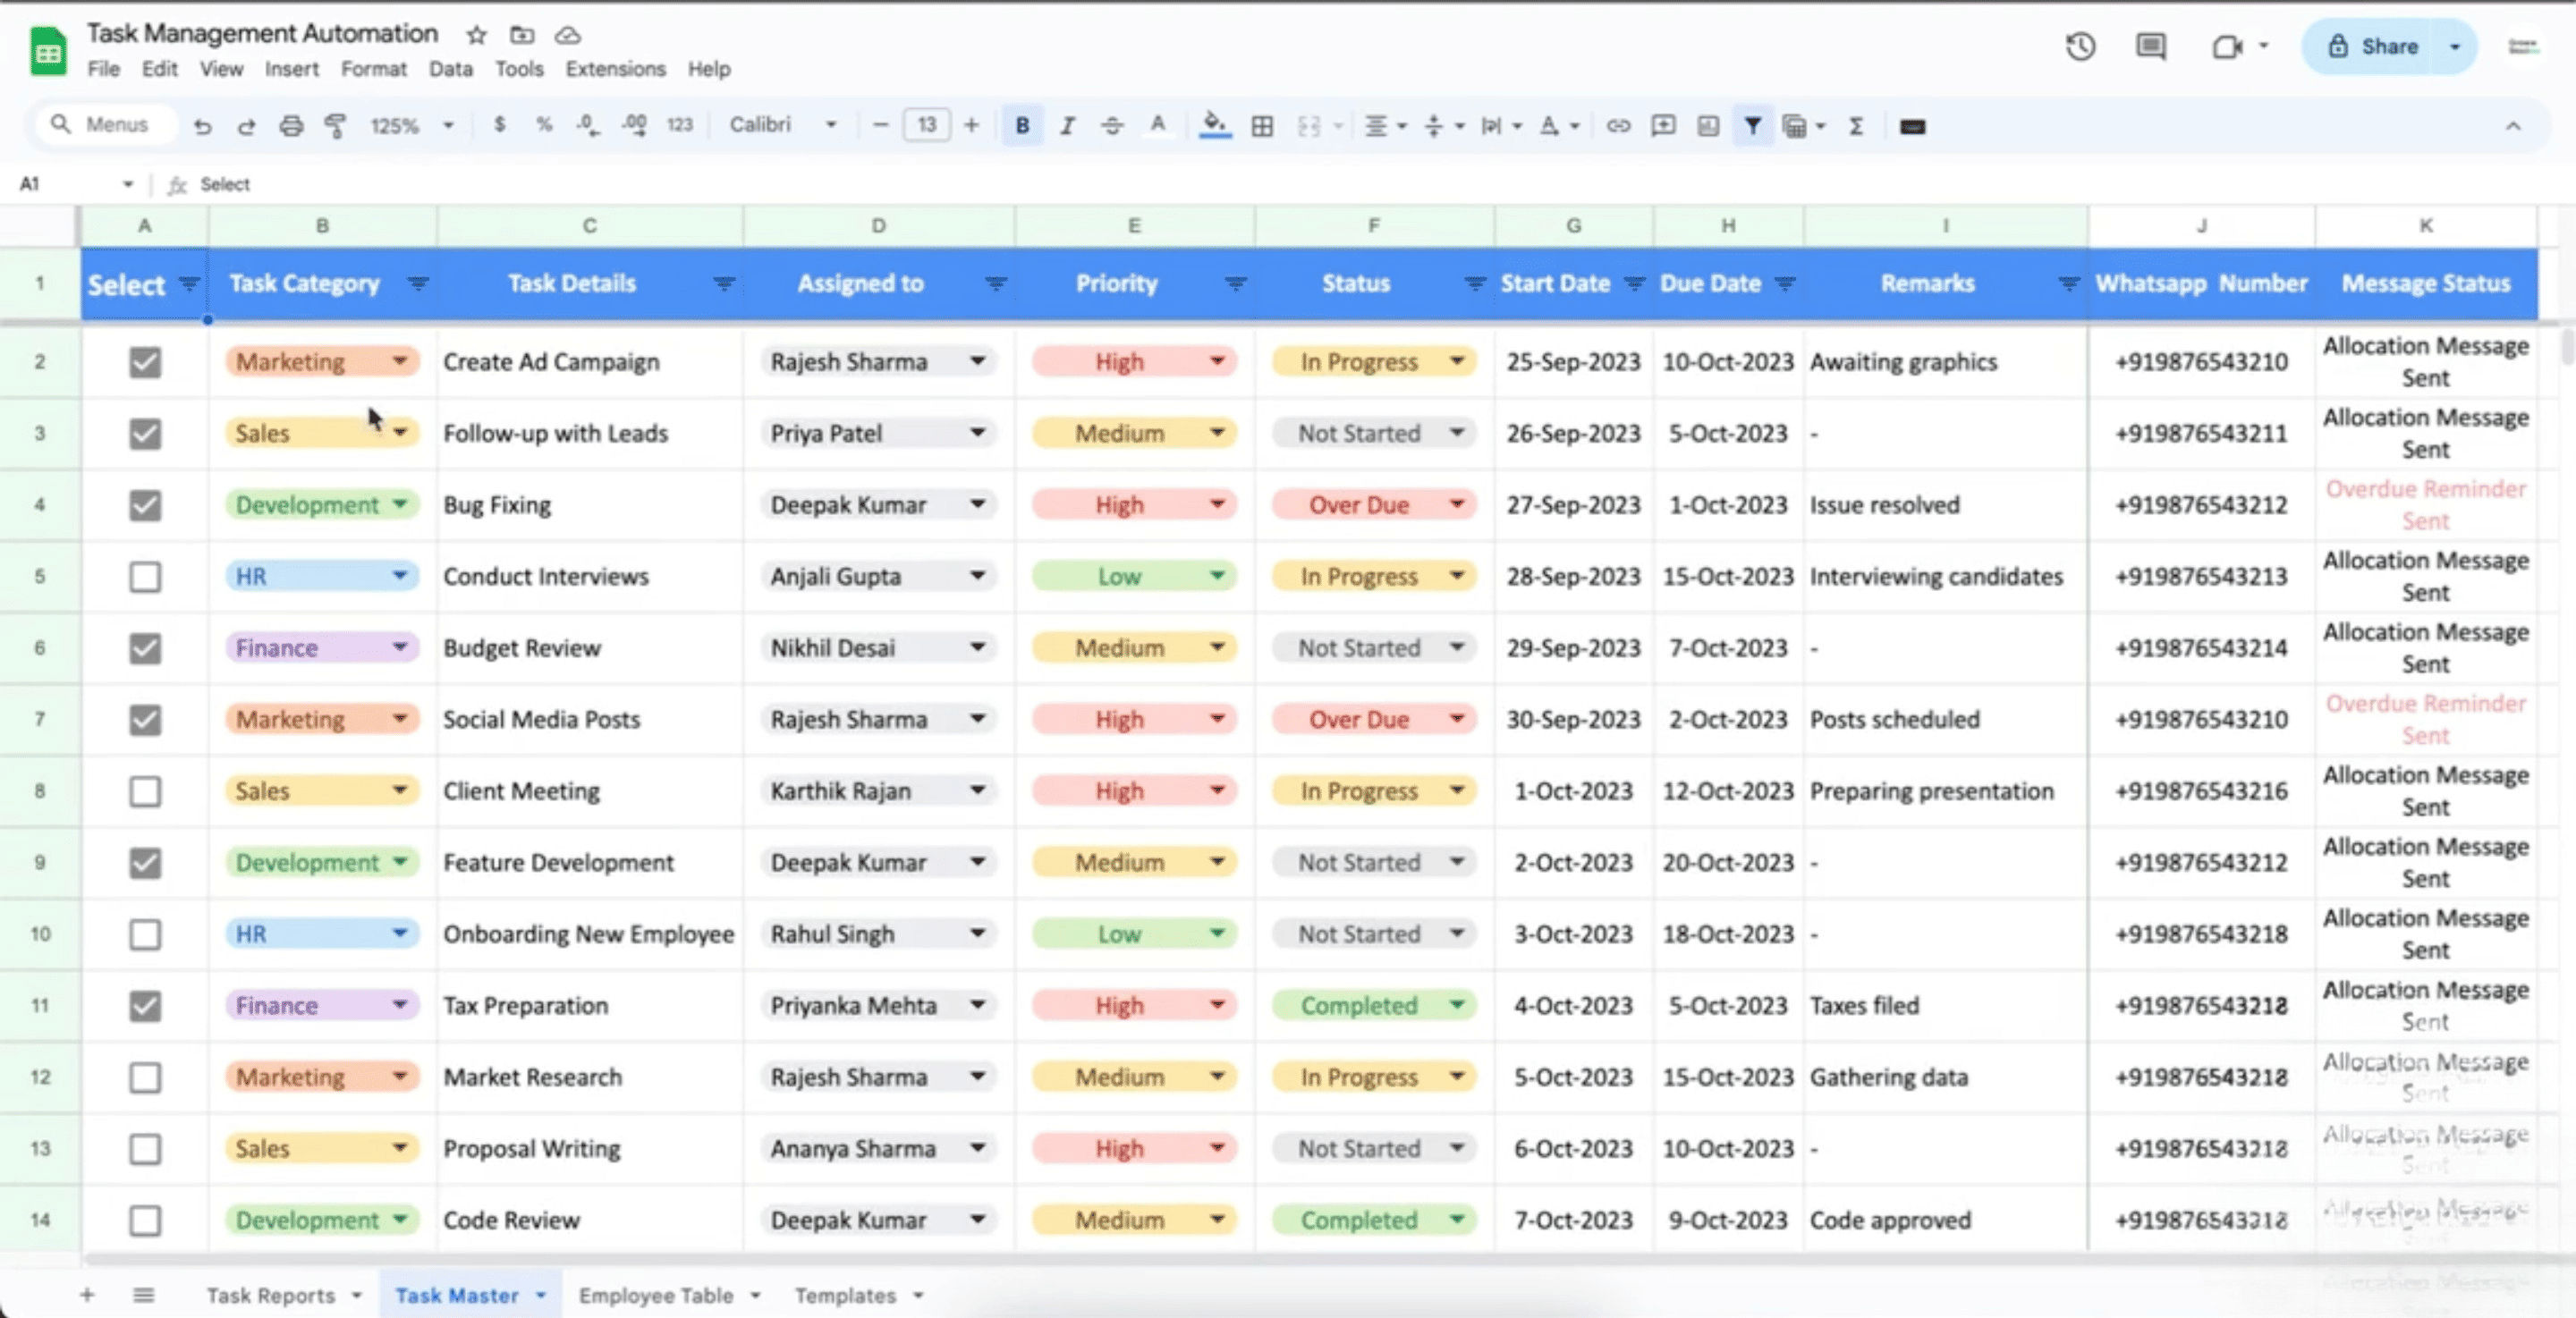The width and height of the screenshot is (2576, 1318).
Task: Open the fill color picker
Action: [1214, 125]
